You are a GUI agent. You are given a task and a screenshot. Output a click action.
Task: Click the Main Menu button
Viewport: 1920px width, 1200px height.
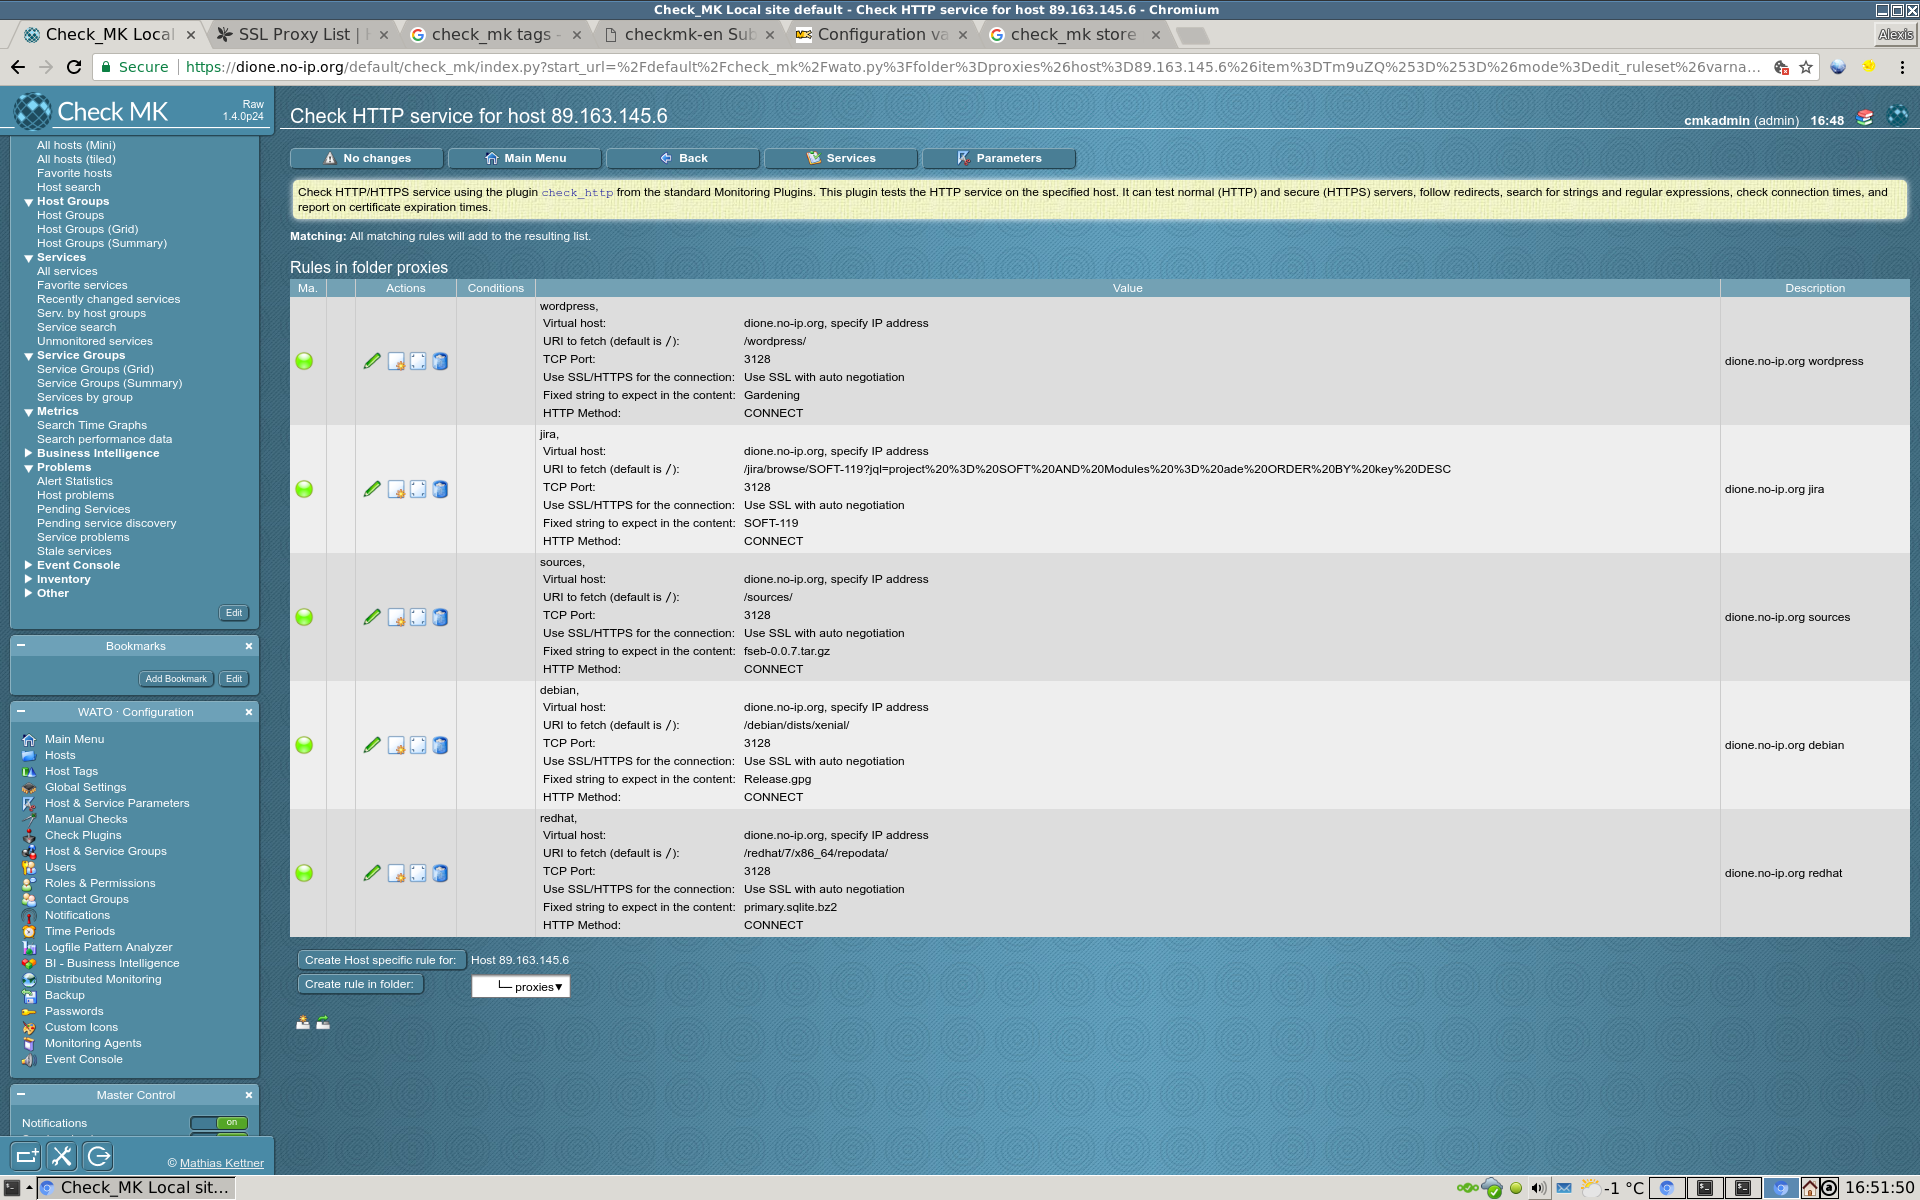click(x=525, y=158)
